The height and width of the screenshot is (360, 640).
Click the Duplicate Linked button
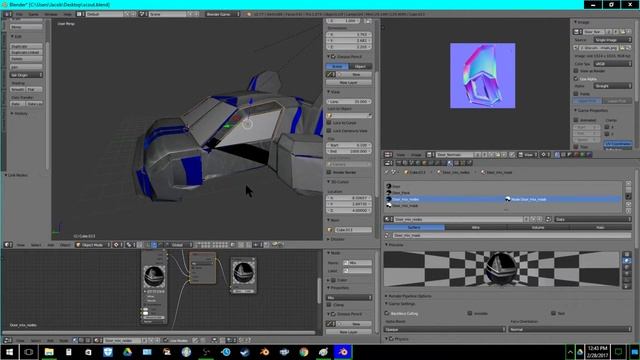pyautogui.click(x=26, y=53)
